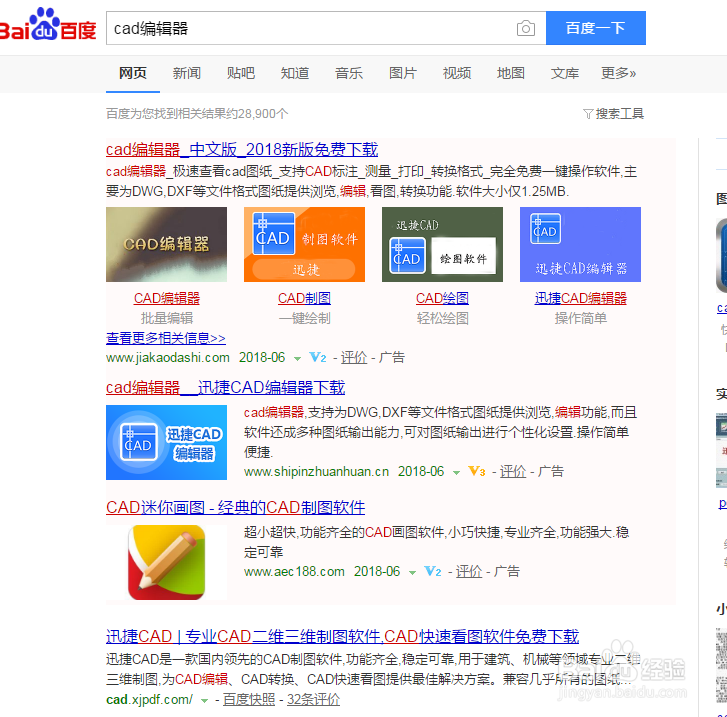The image size is (727, 717).
Task: Click the www.jiakaodashi.com URL
Action: pyautogui.click(x=168, y=358)
